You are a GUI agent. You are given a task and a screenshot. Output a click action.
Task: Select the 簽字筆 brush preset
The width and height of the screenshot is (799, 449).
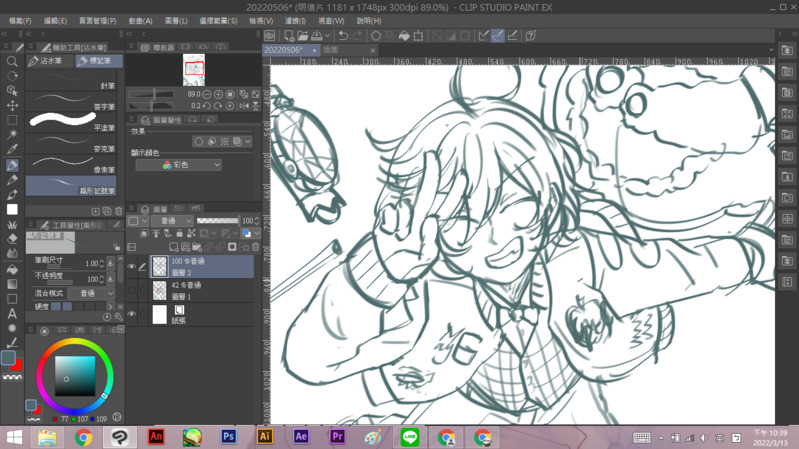(x=71, y=101)
